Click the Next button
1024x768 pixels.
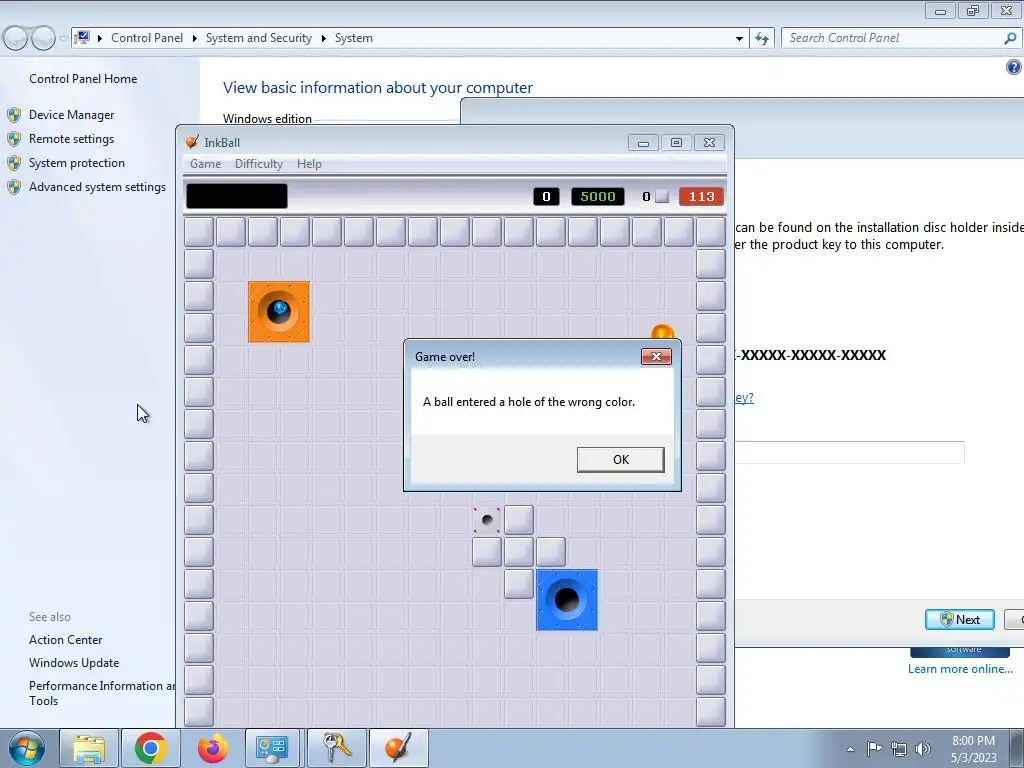(x=959, y=619)
